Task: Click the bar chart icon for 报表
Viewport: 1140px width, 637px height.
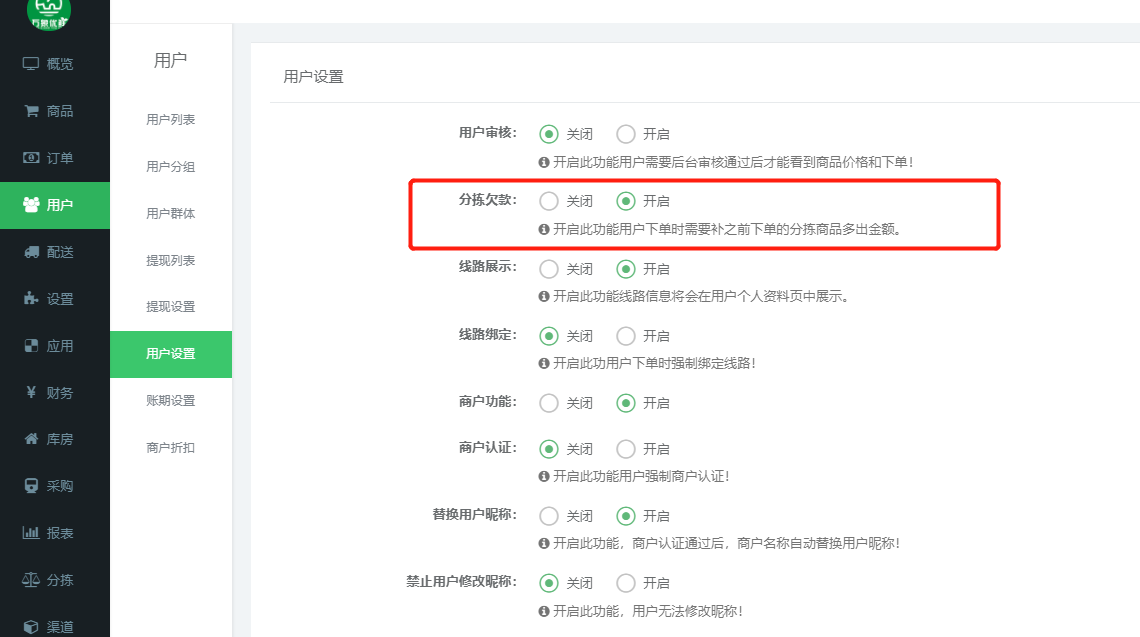Action: point(31,533)
